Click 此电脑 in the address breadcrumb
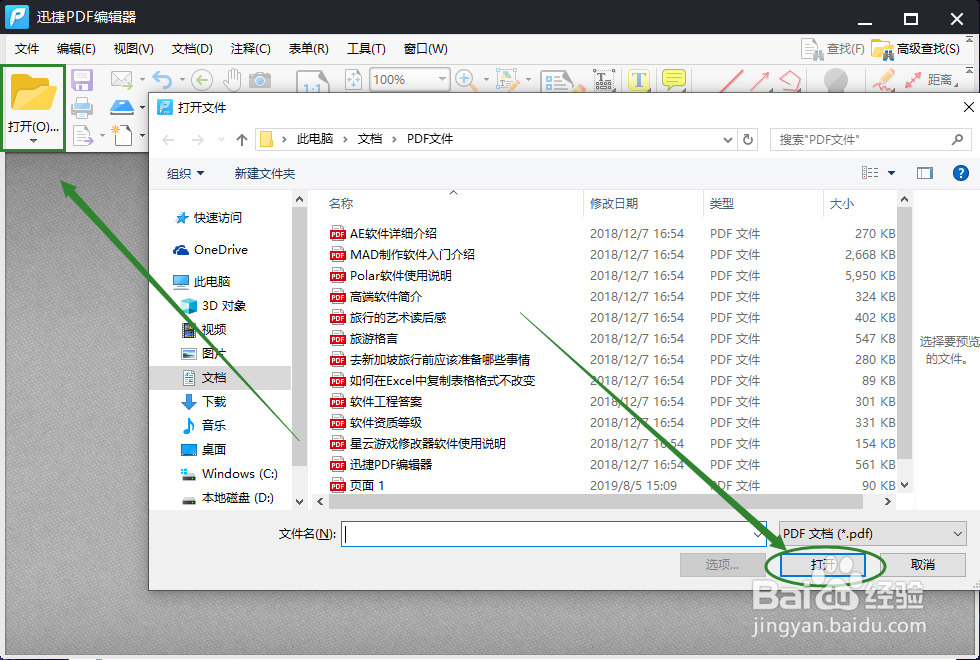 point(315,139)
